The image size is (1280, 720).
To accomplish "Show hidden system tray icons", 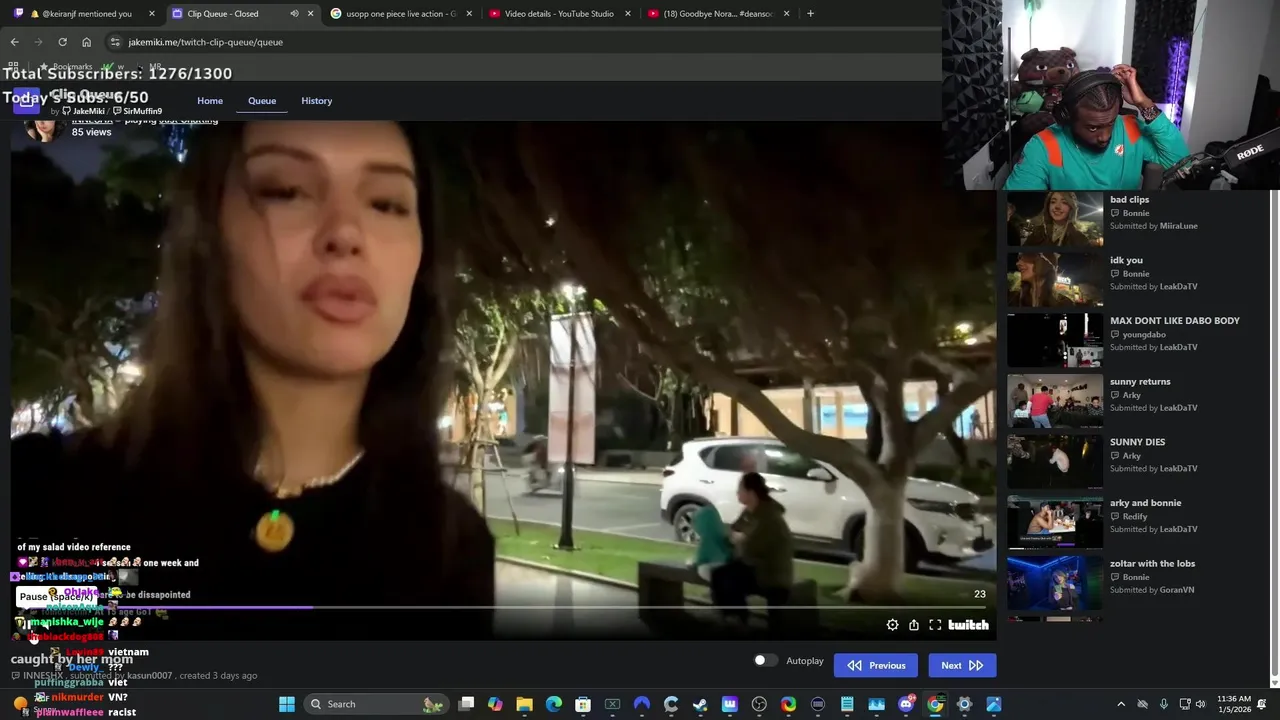I will pyautogui.click(x=1121, y=704).
